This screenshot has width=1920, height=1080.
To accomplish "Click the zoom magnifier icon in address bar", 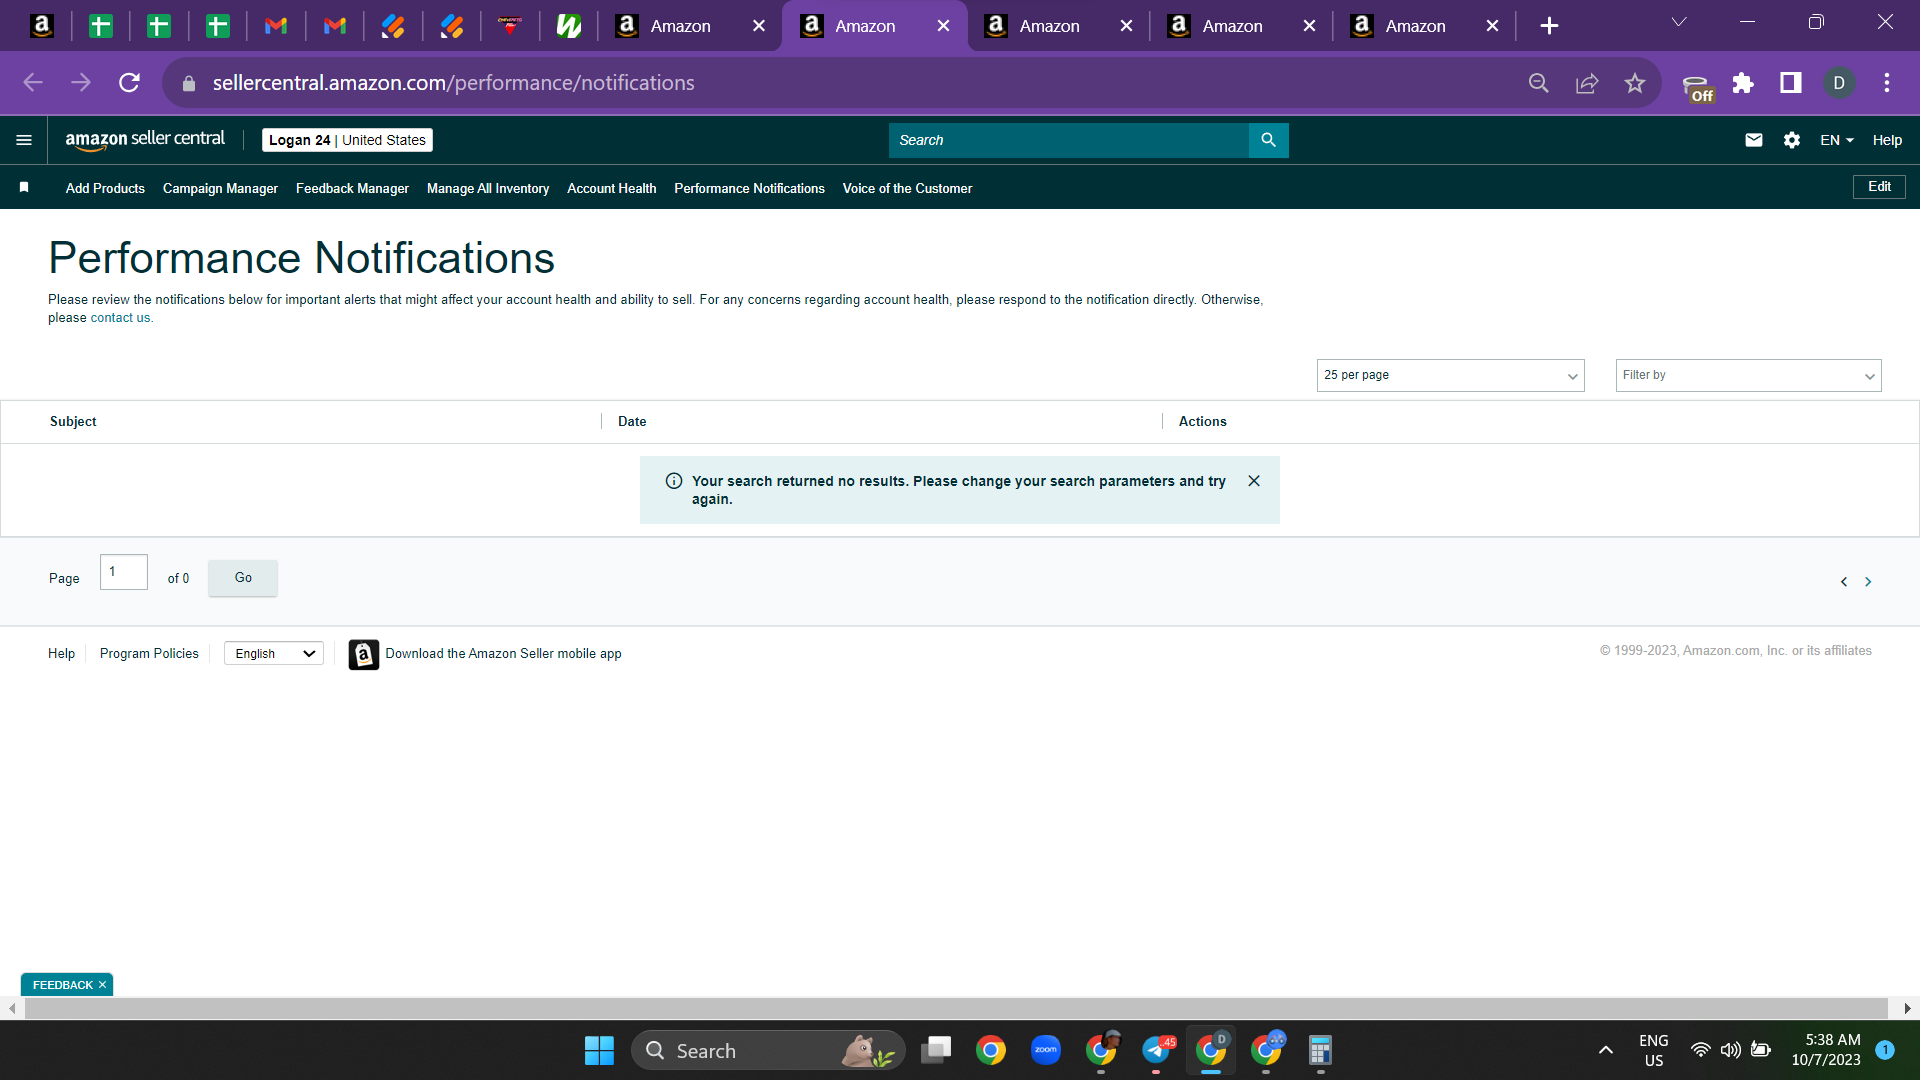I will coord(1539,83).
